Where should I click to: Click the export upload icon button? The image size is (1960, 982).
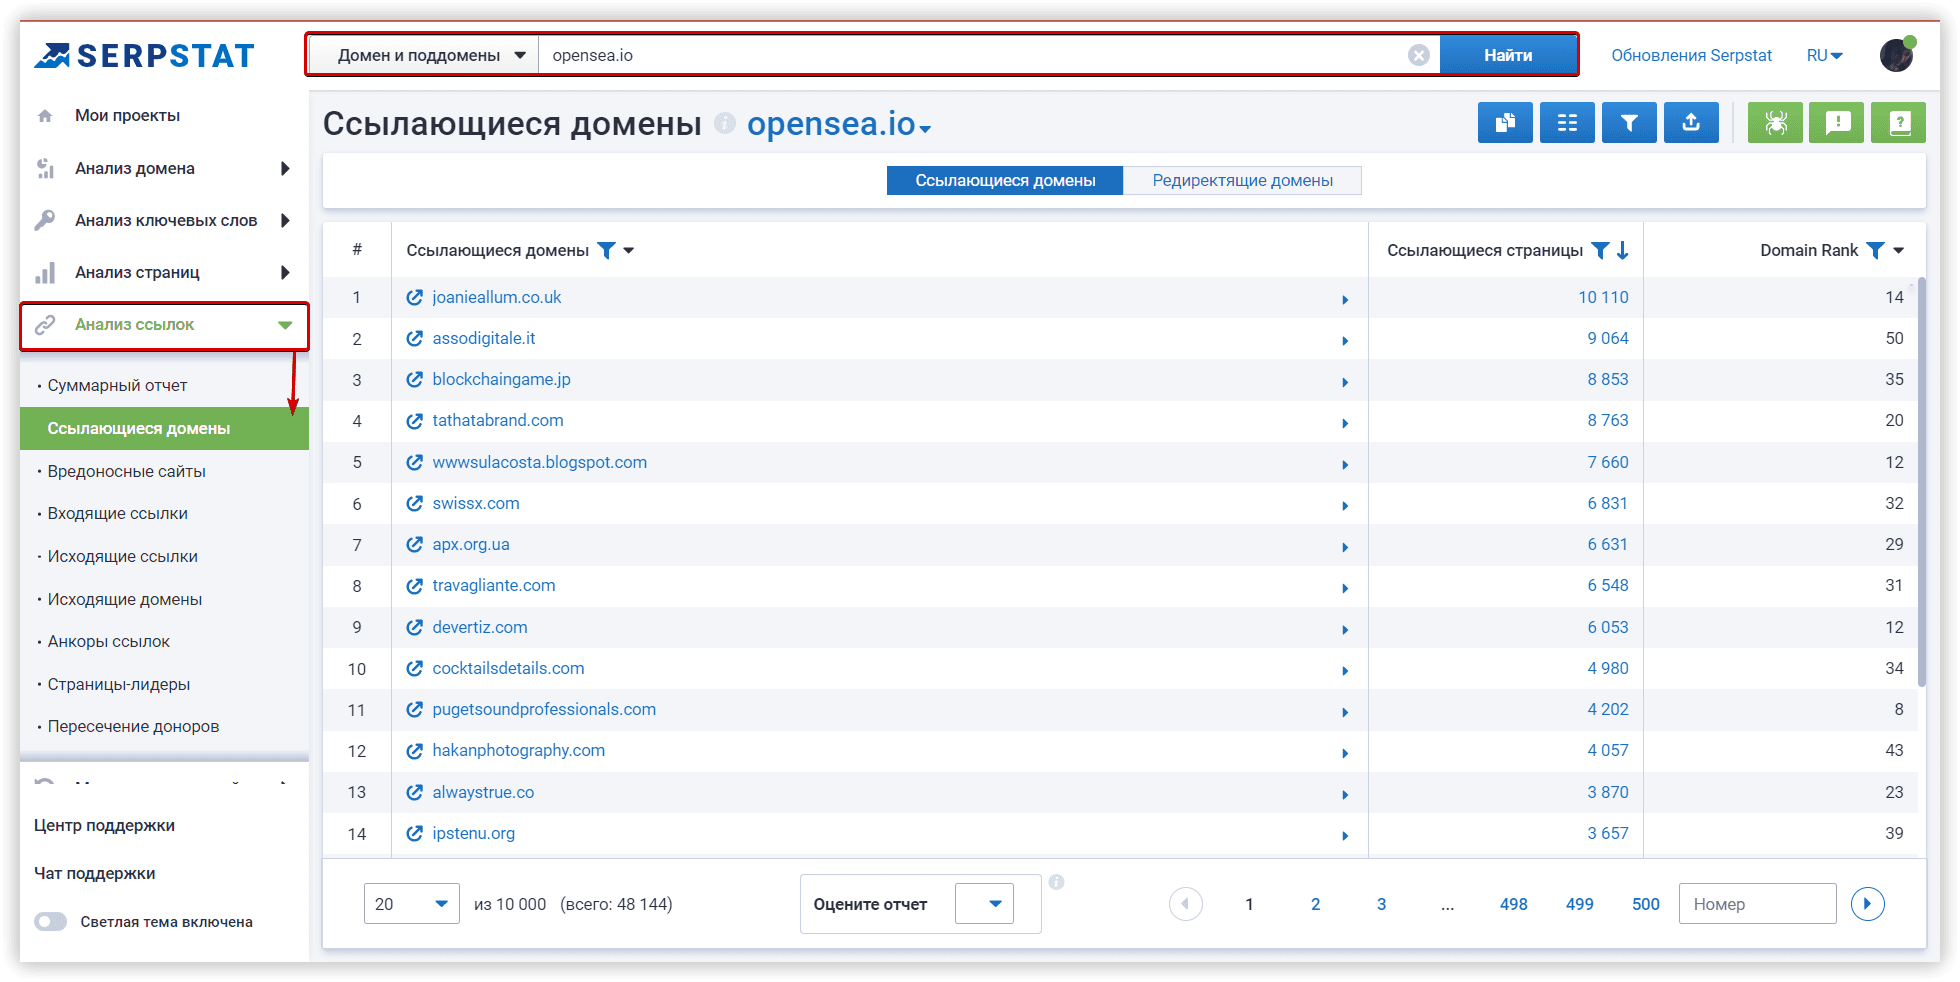1691,123
